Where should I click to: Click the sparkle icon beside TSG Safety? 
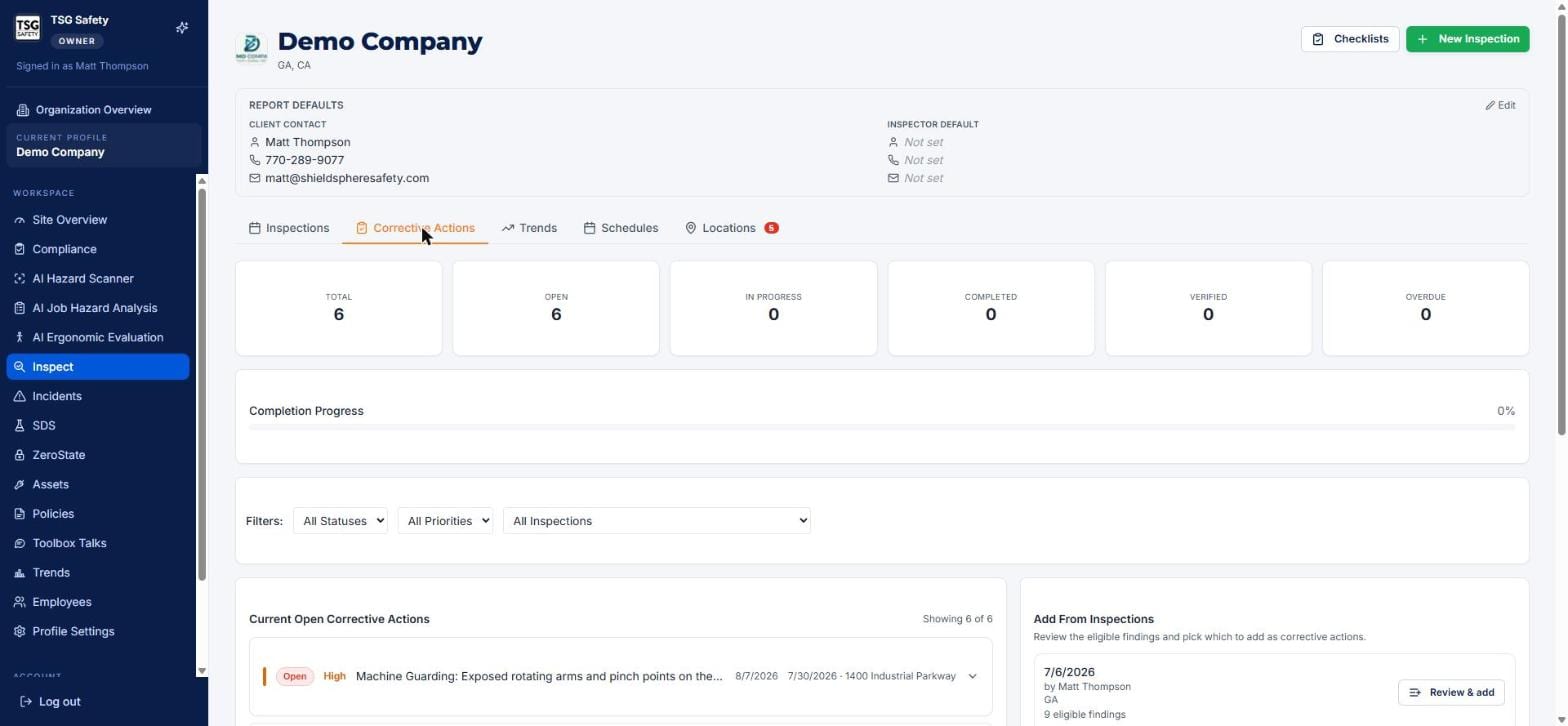[182, 28]
